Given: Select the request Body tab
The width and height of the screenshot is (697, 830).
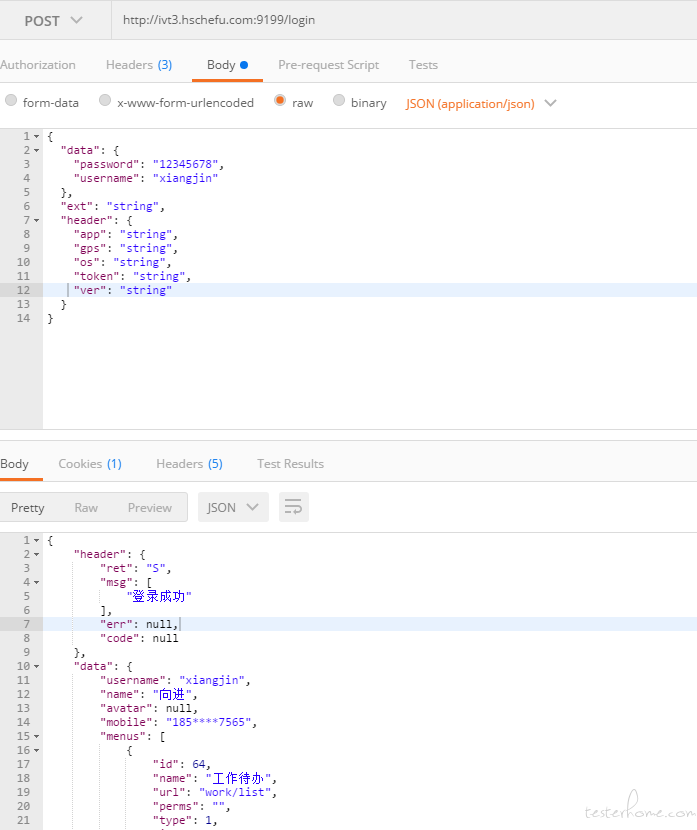Looking at the screenshot, I should coord(227,65).
